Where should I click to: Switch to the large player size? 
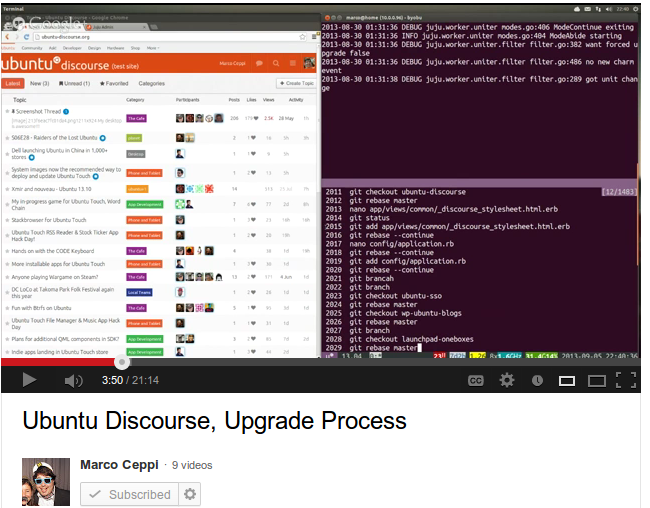point(597,381)
